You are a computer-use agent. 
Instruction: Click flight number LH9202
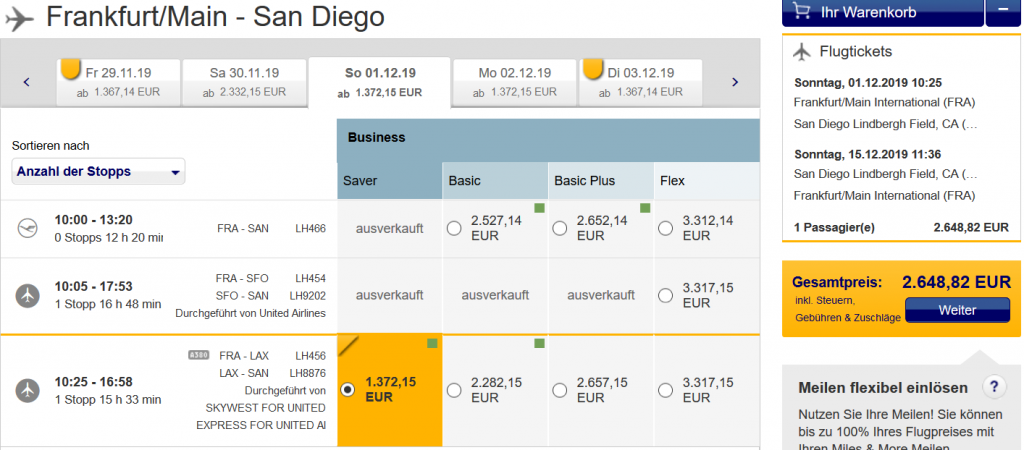pyautogui.click(x=307, y=296)
